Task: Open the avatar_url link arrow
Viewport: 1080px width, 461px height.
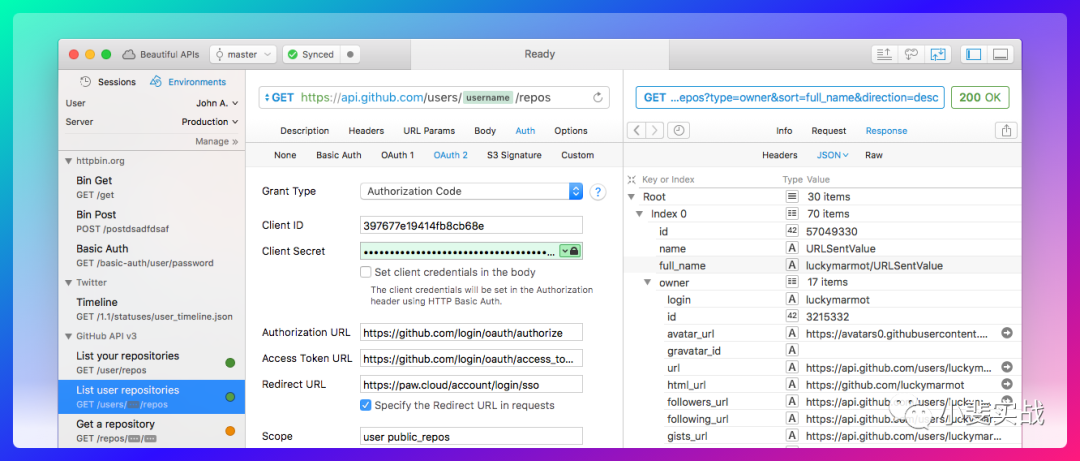Action: pyautogui.click(x=1007, y=334)
